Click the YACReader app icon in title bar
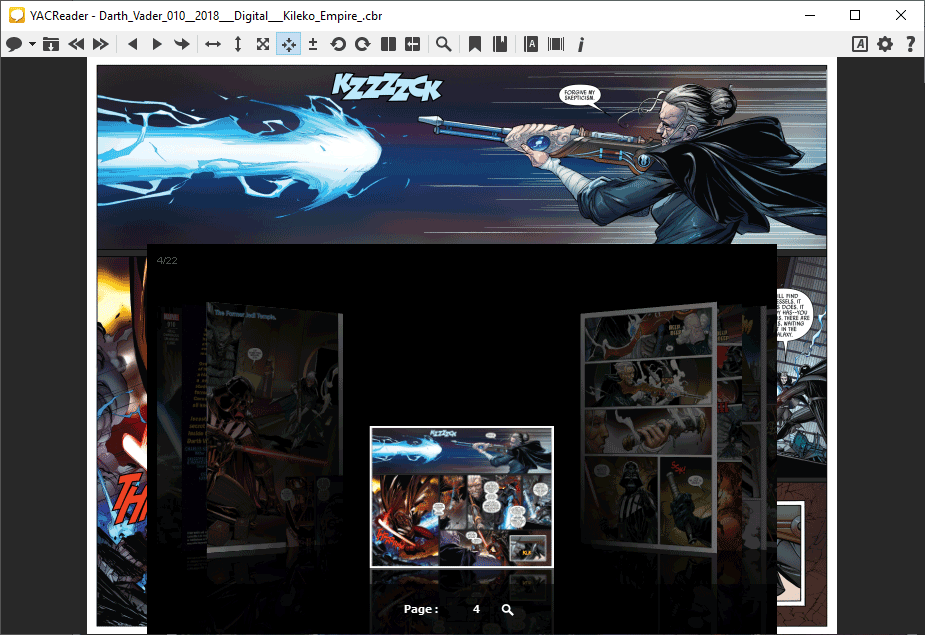This screenshot has height=635, width=925. (x=17, y=15)
